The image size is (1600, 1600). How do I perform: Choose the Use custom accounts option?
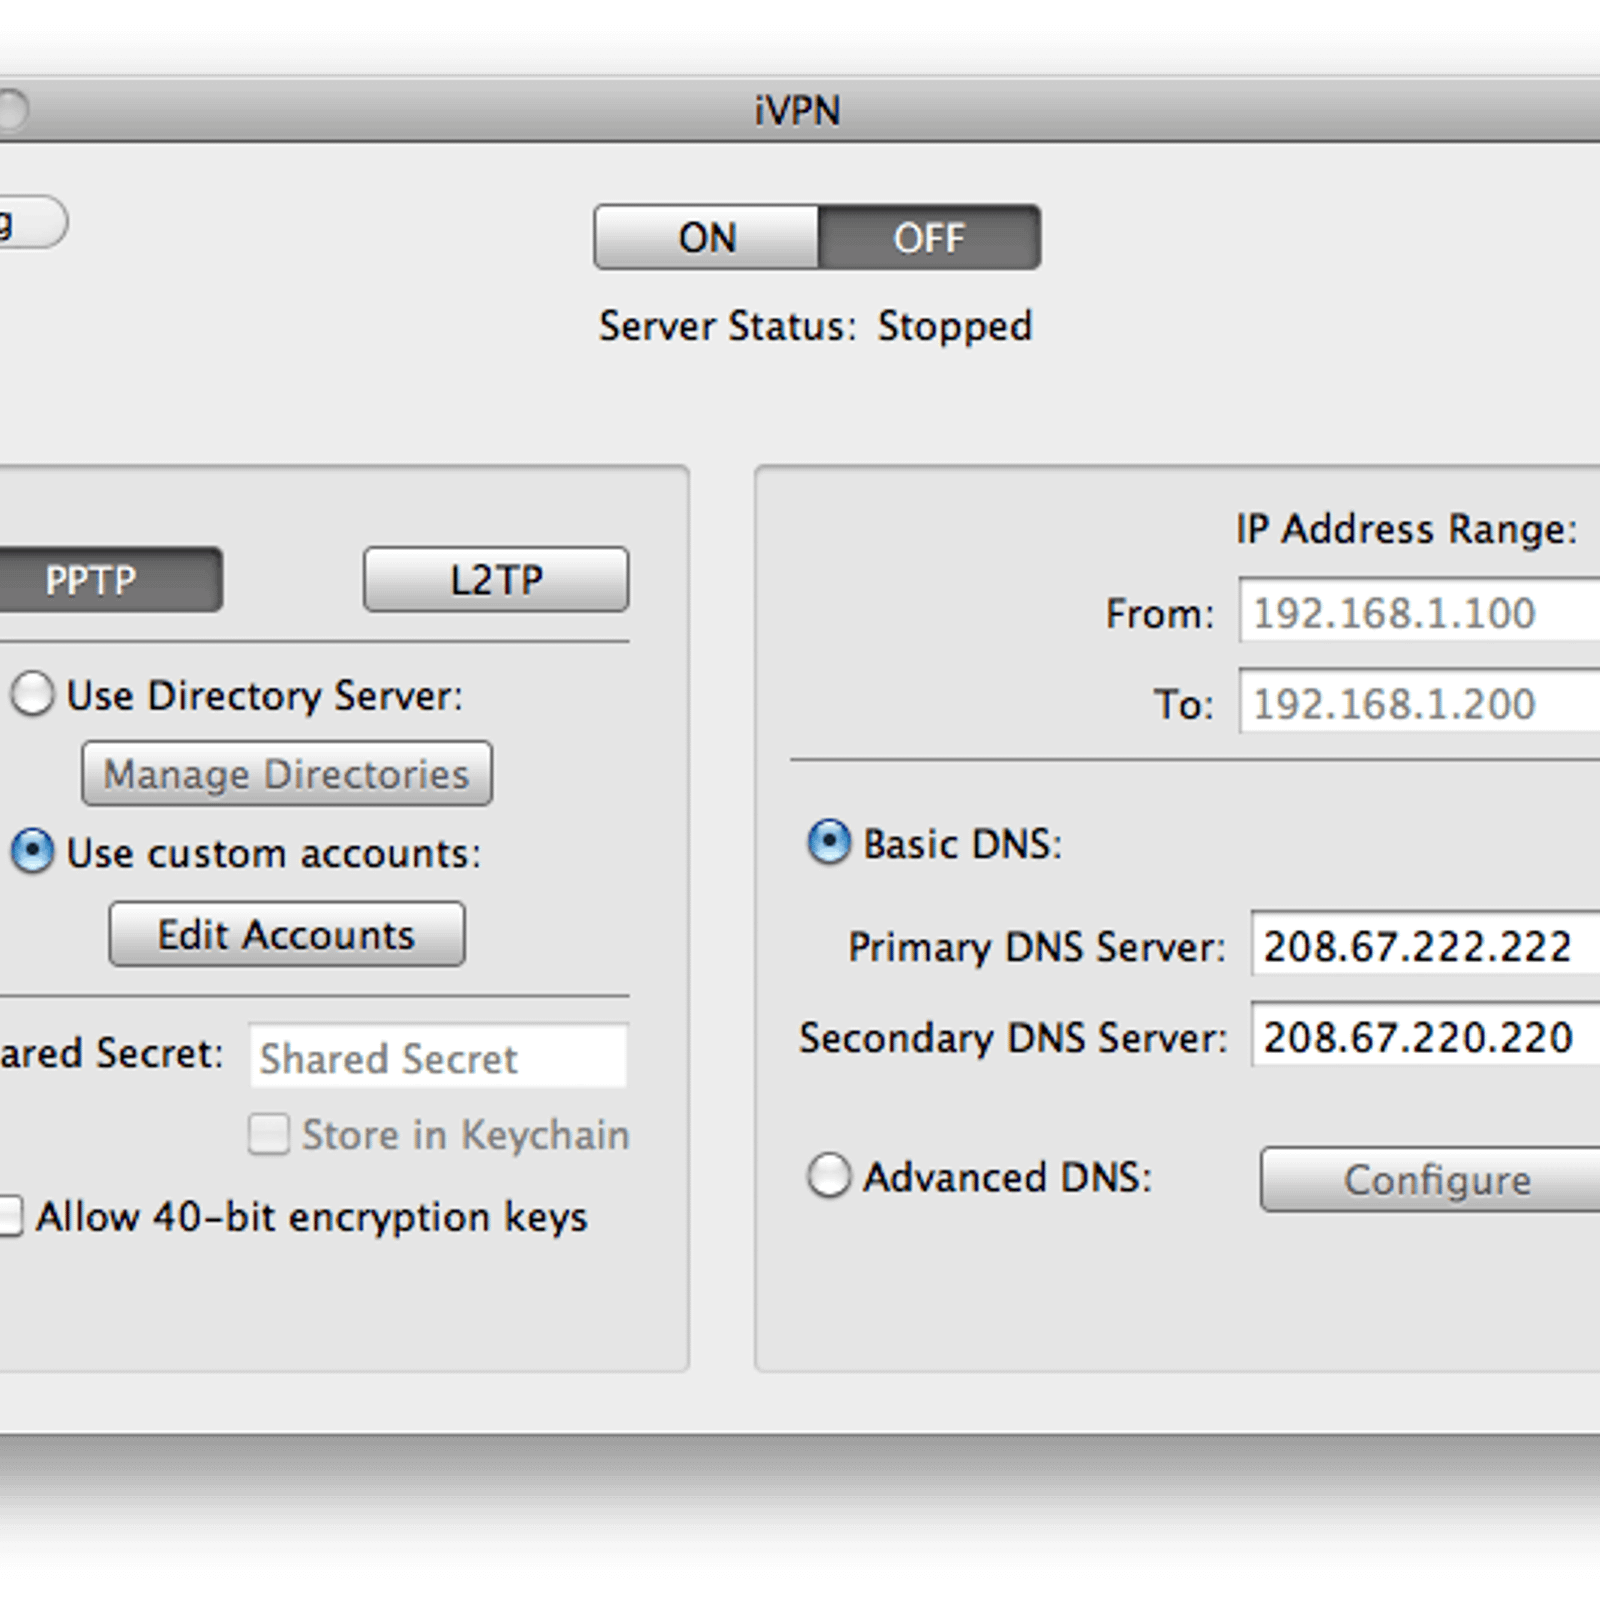point(32,852)
